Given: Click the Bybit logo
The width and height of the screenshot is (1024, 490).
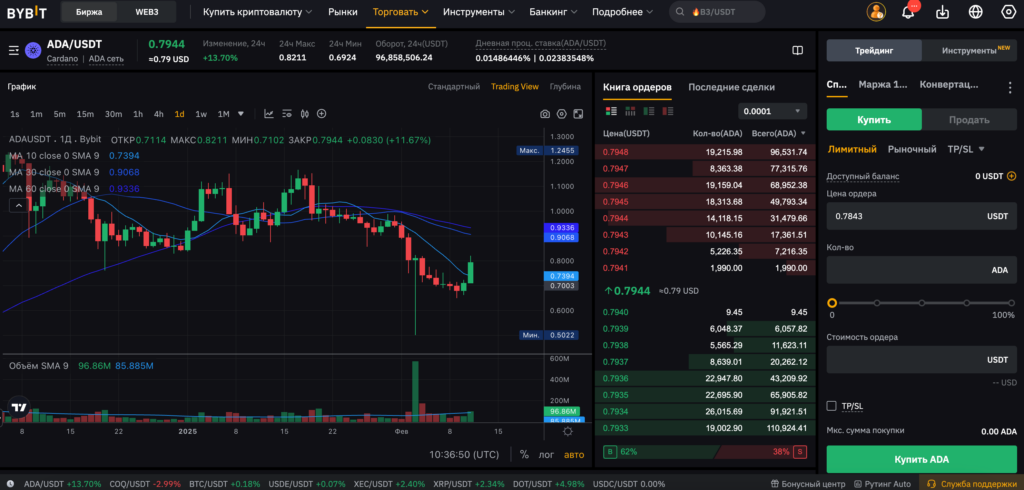Looking at the screenshot, I should point(27,12).
